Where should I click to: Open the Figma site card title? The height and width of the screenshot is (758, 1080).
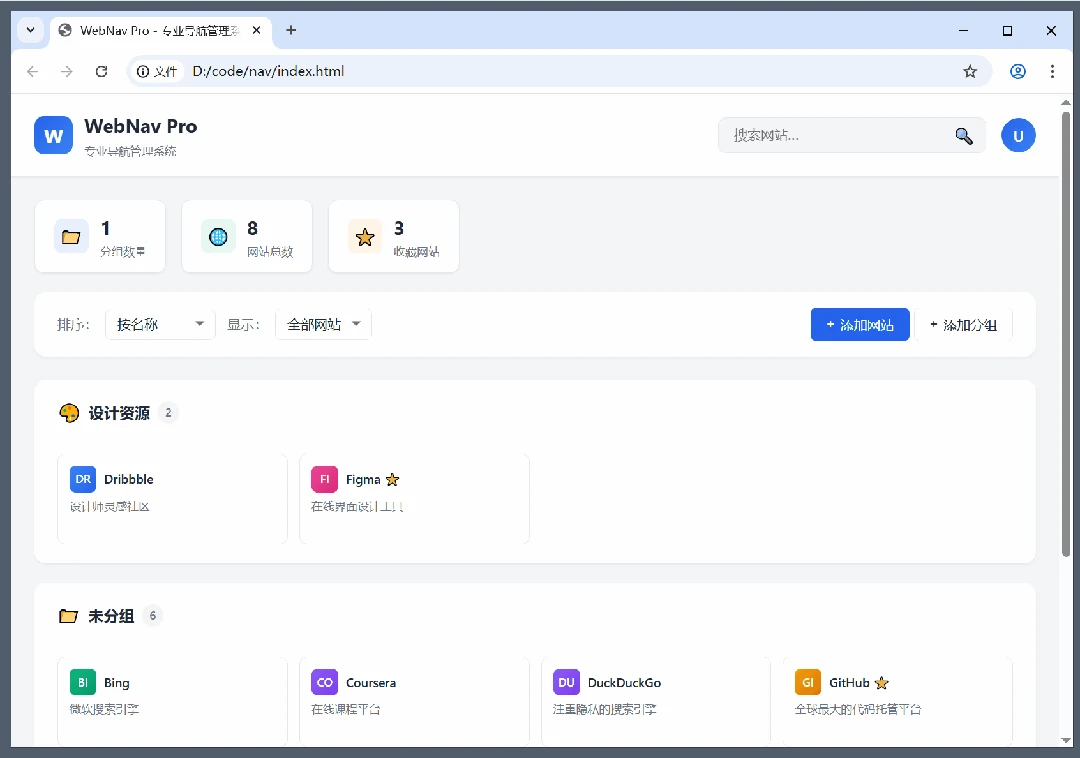point(363,479)
